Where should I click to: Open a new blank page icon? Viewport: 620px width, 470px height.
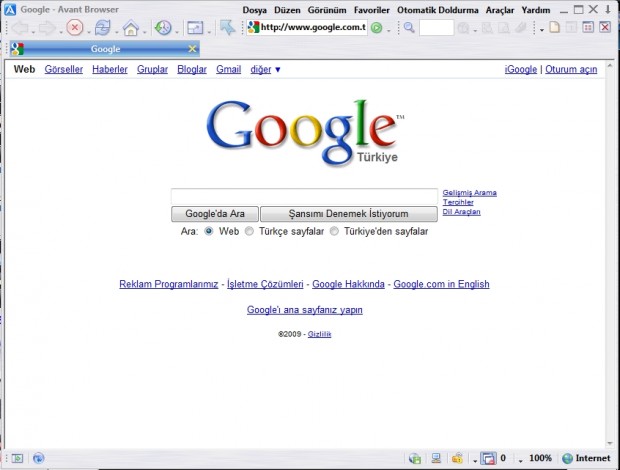(555, 28)
